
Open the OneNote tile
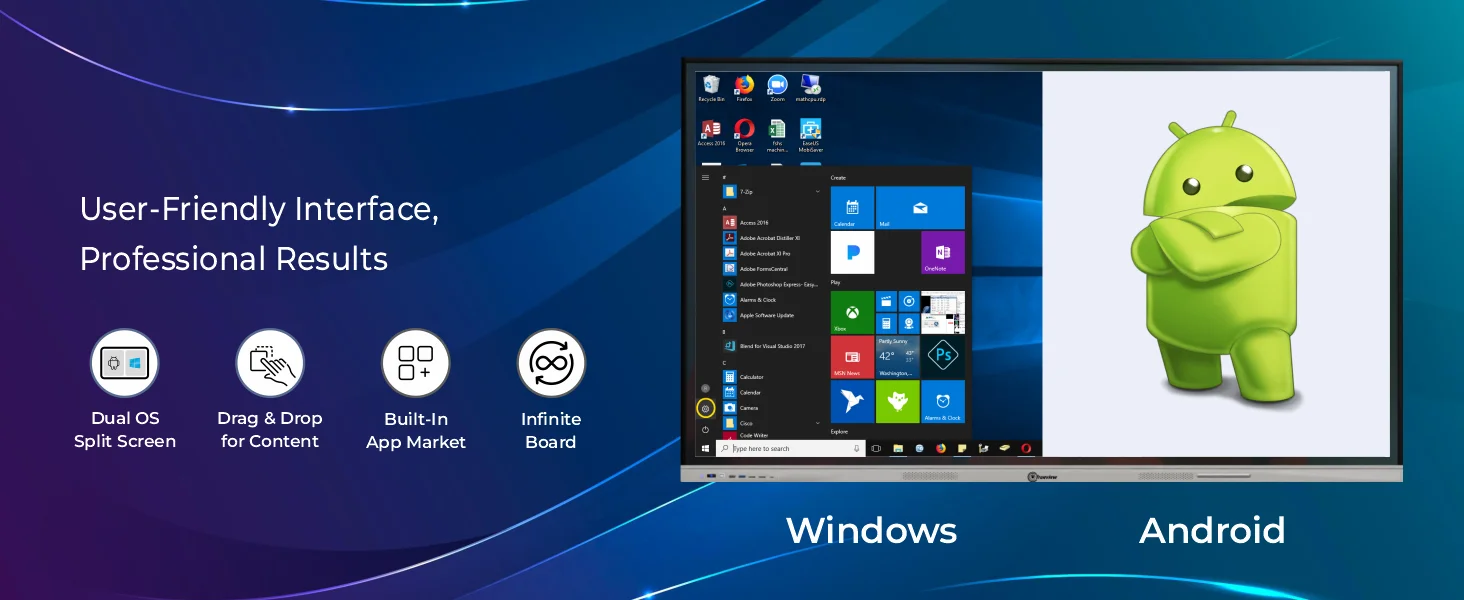pos(942,252)
